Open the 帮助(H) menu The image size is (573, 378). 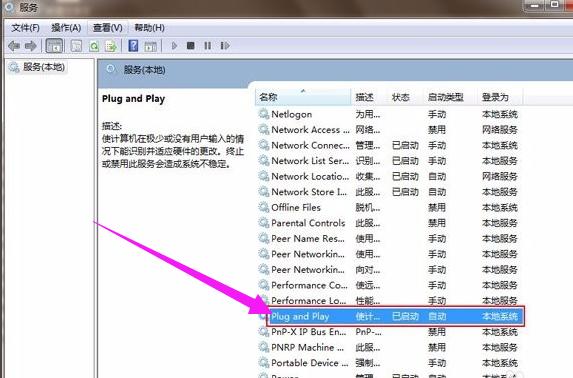pos(149,28)
